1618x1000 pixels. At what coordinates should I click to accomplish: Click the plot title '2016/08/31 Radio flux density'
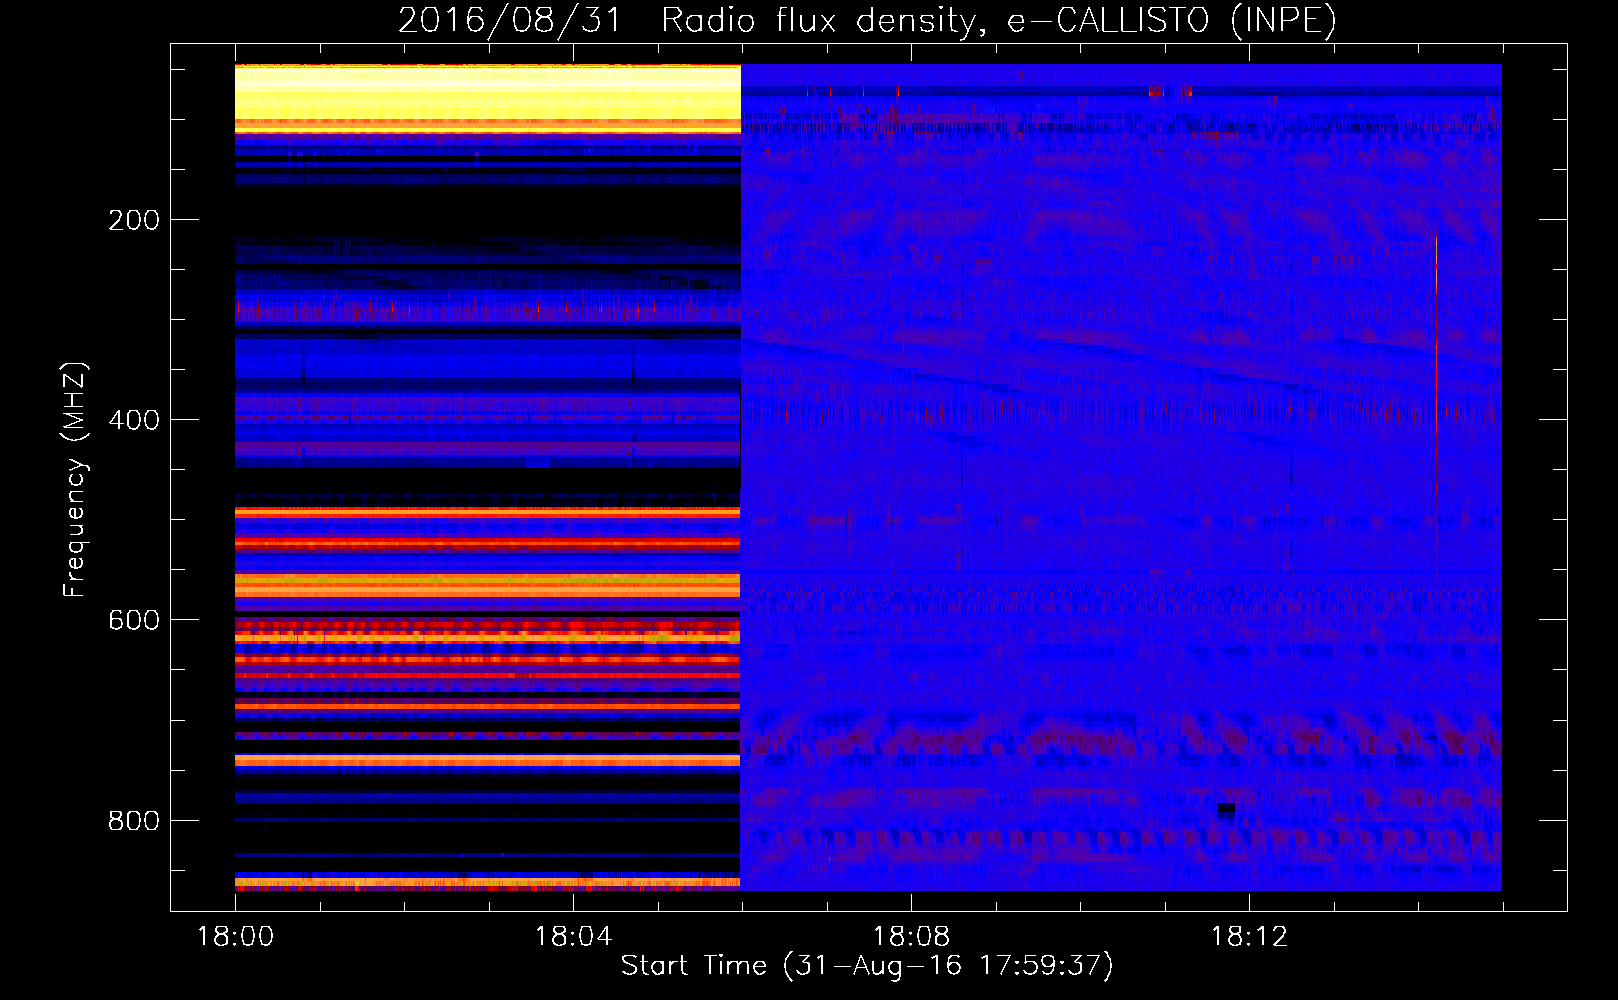(x=687, y=21)
